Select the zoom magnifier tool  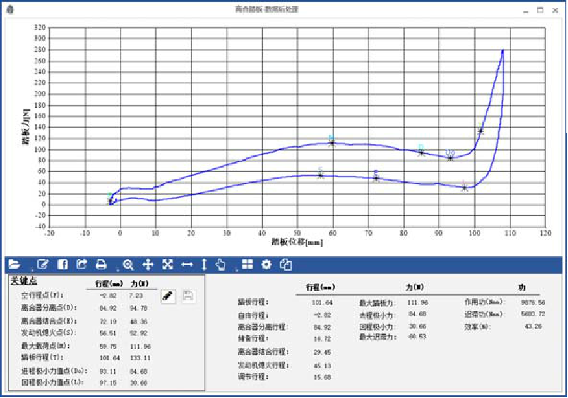[x=128, y=265]
